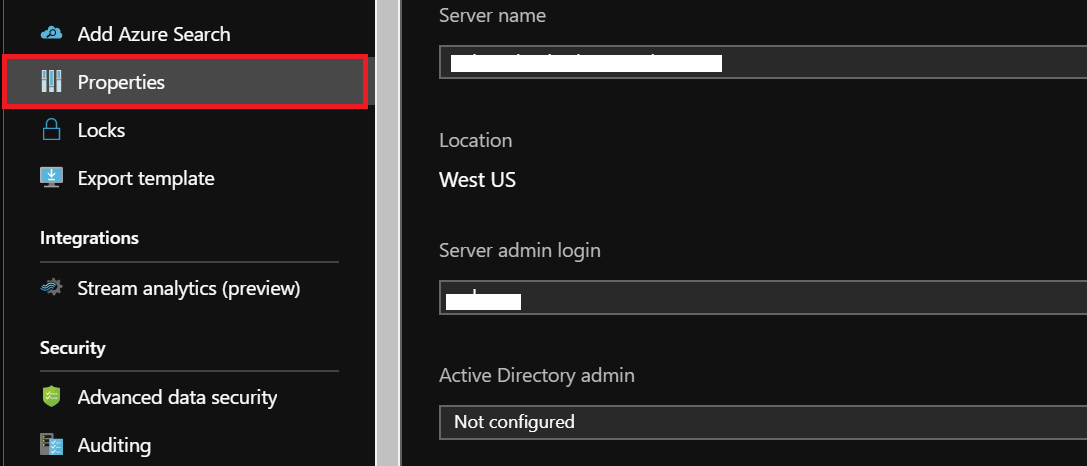Click the Advanced data security shield icon
Viewport: 1087px width, 466px height.
tap(51, 397)
